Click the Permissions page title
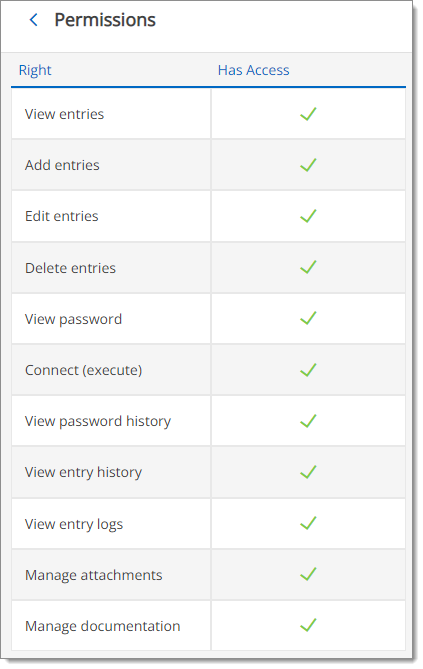Screen dimensions: 423x669 coord(105,20)
